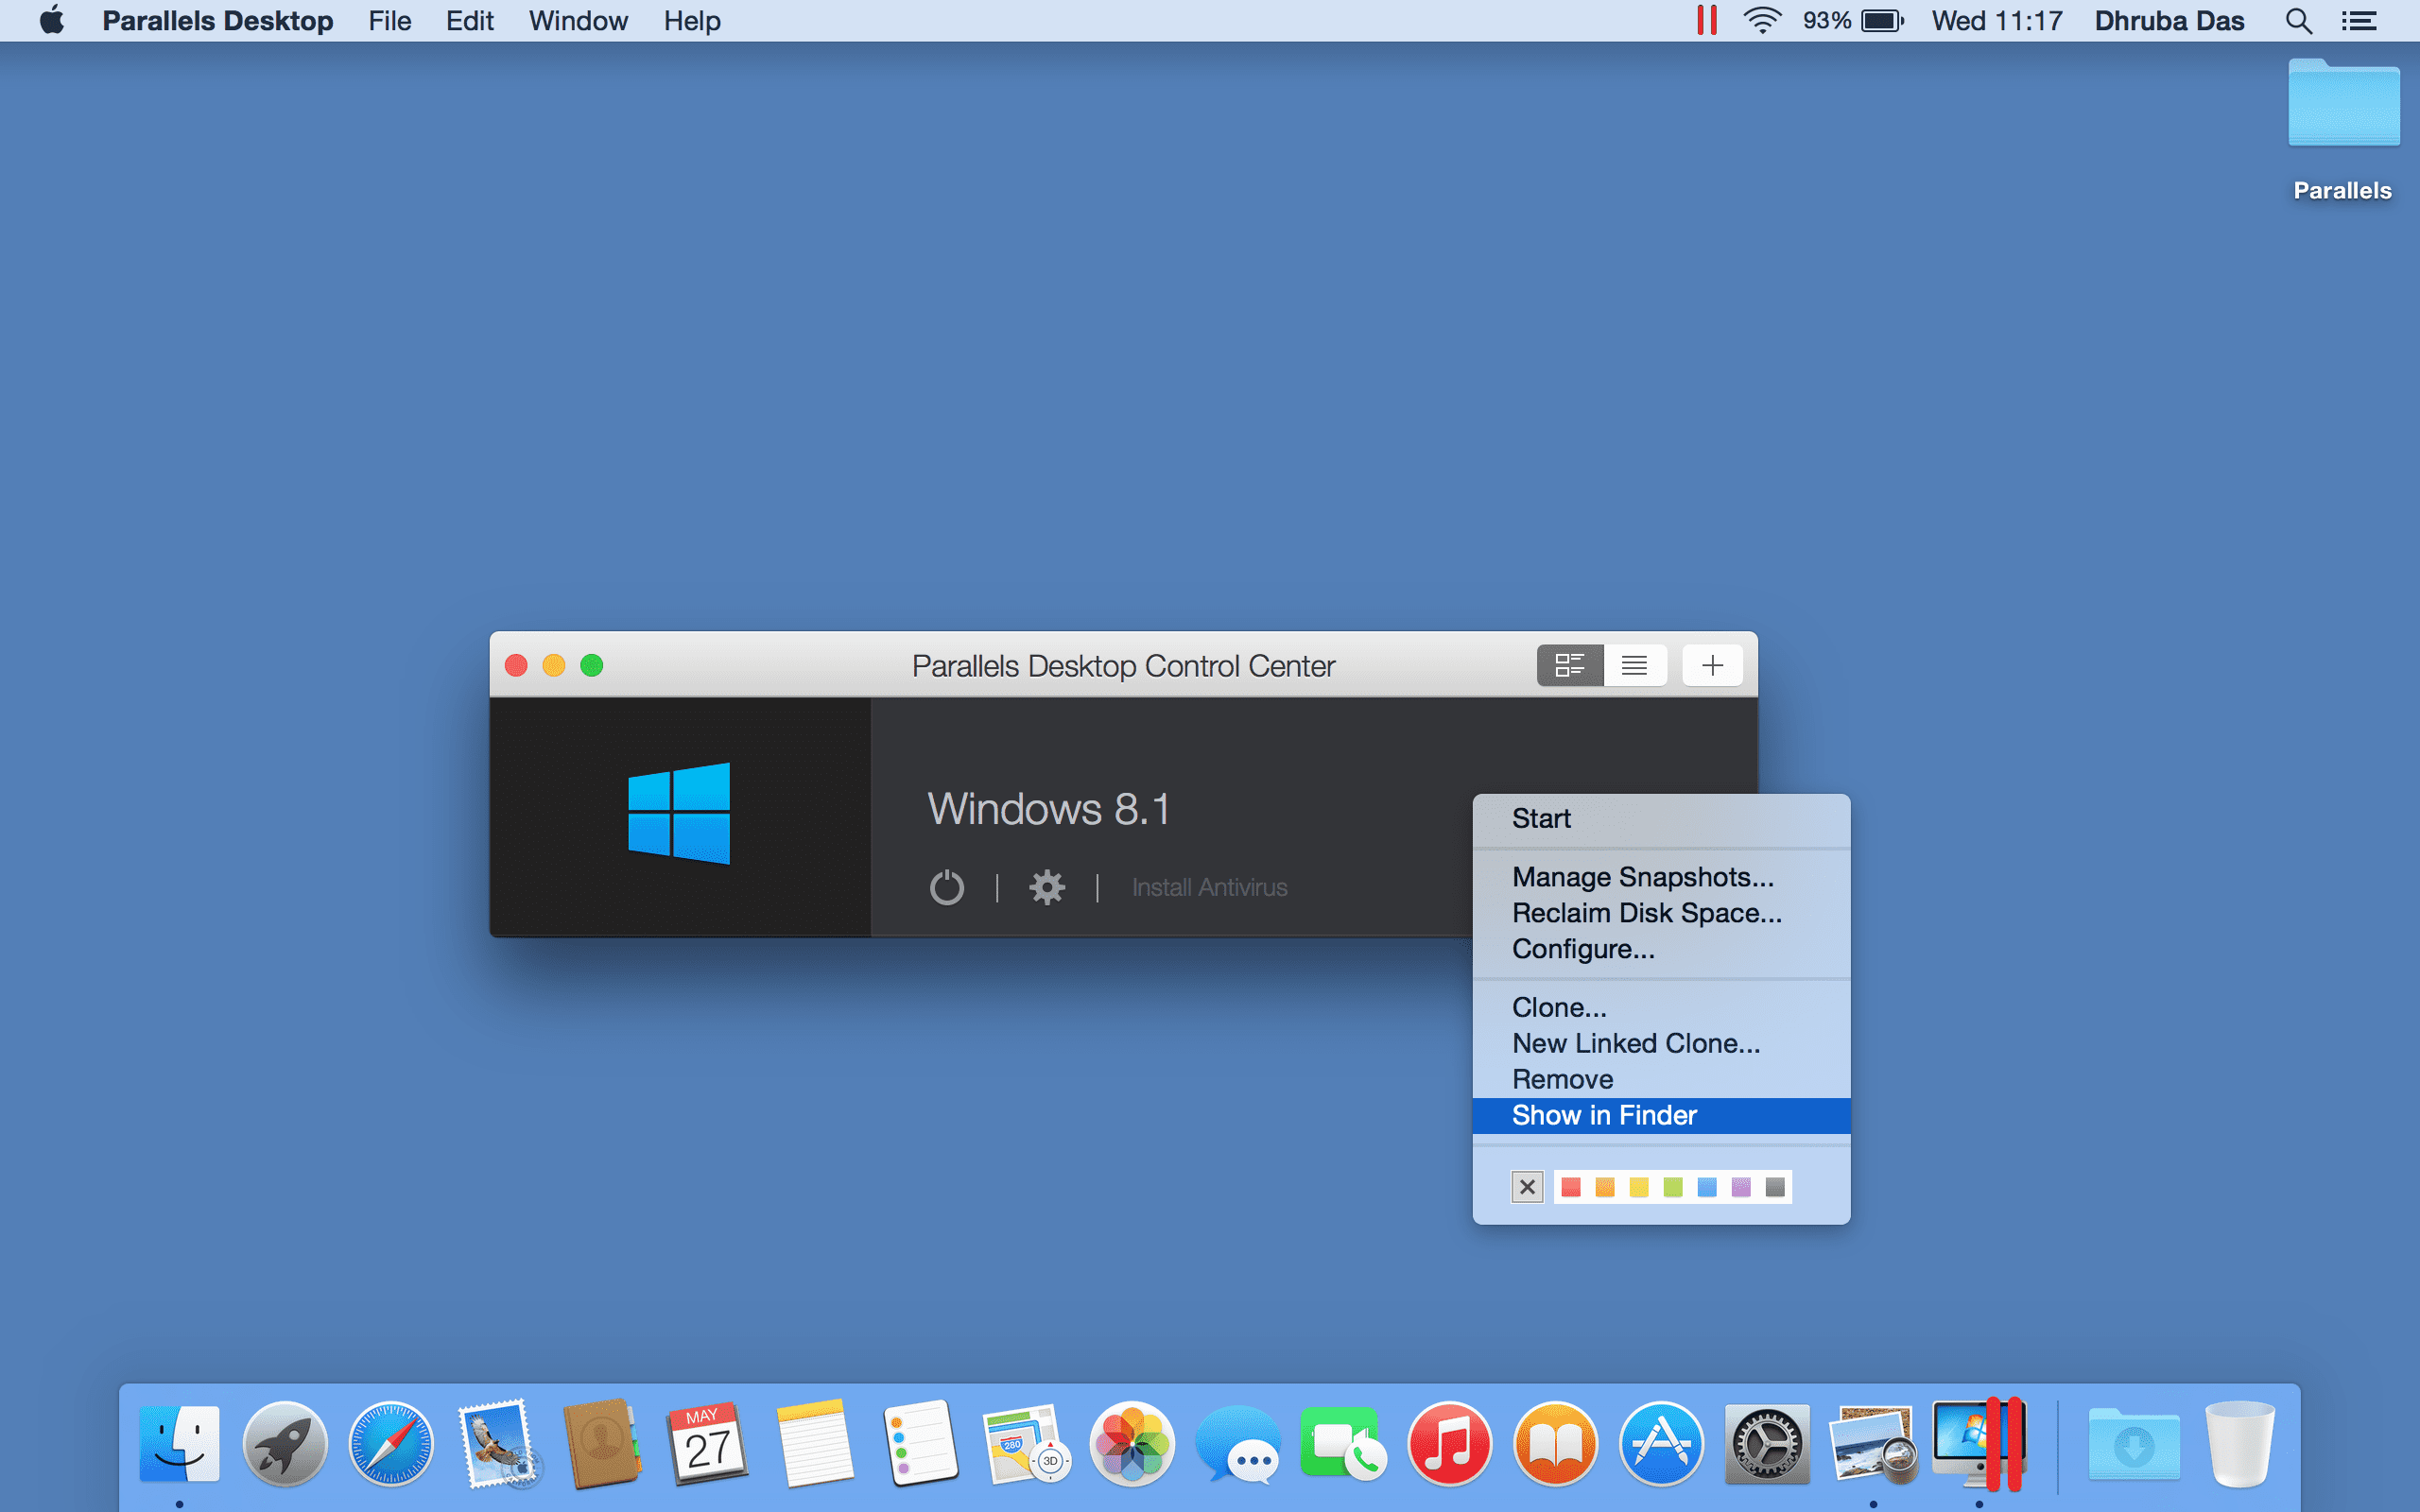
Task: Apply the gray color label
Action: (x=1775, y=1187)
